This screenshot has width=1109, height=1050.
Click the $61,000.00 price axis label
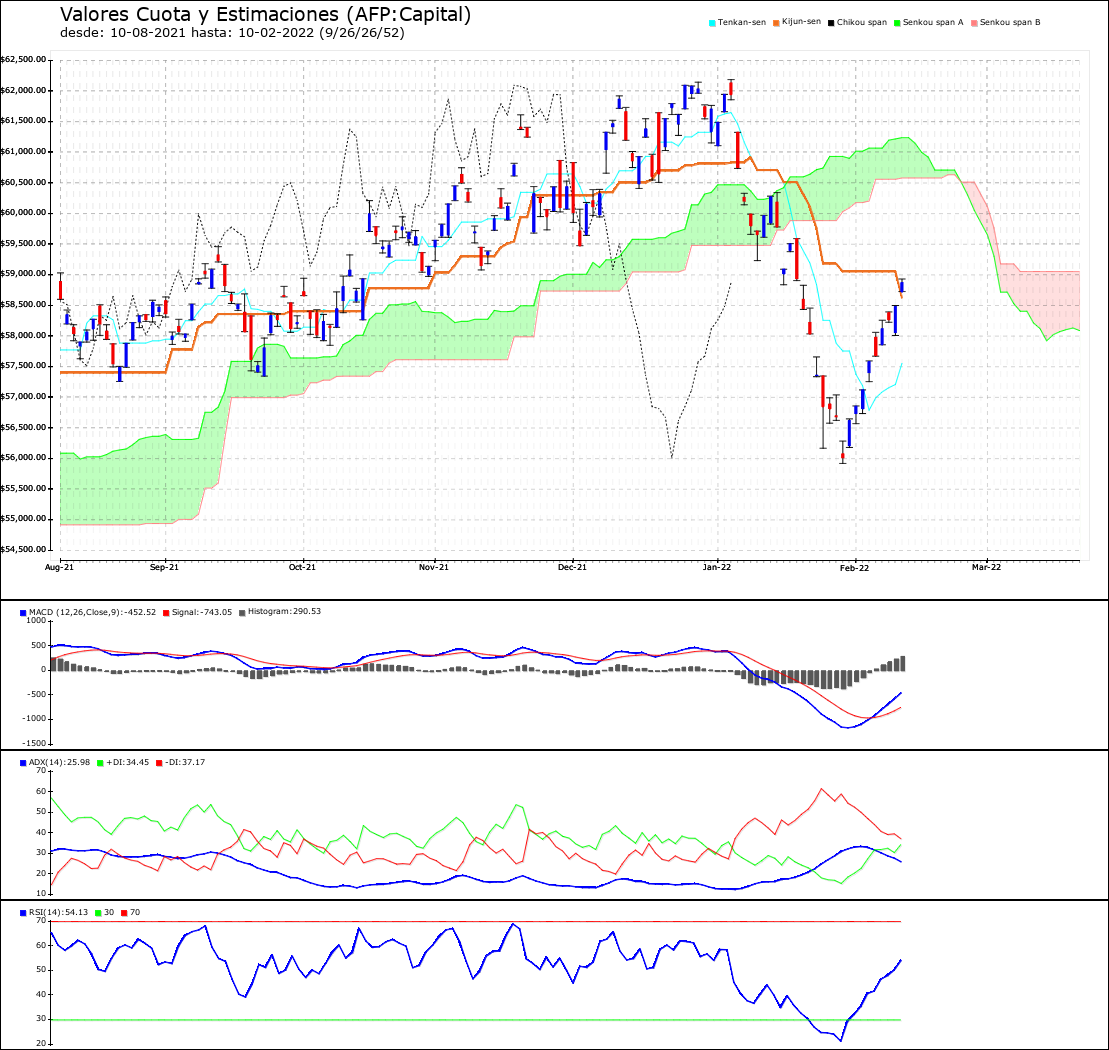point(23,151)
